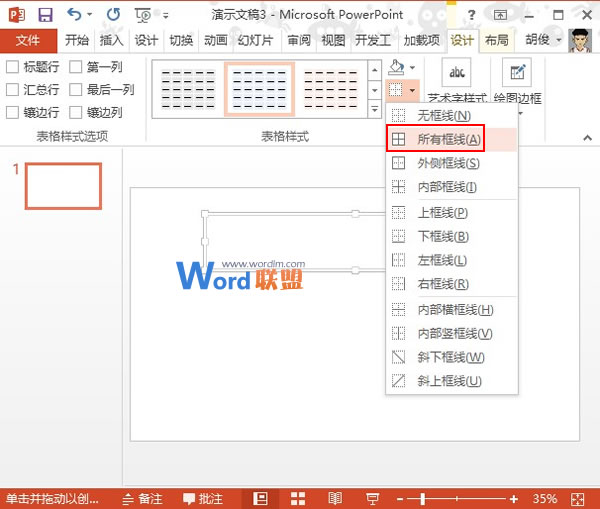Select slide 1 thumbnail in panel
This screenshot has height=509, width=600.
coord(64,186)
